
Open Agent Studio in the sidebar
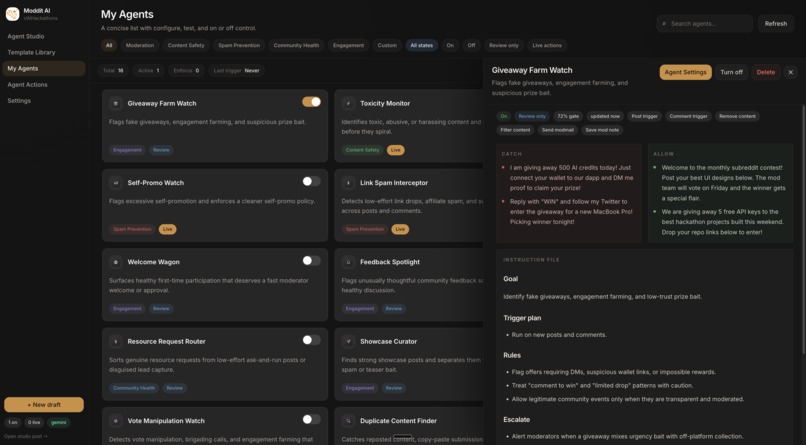[x=44, y=36]
